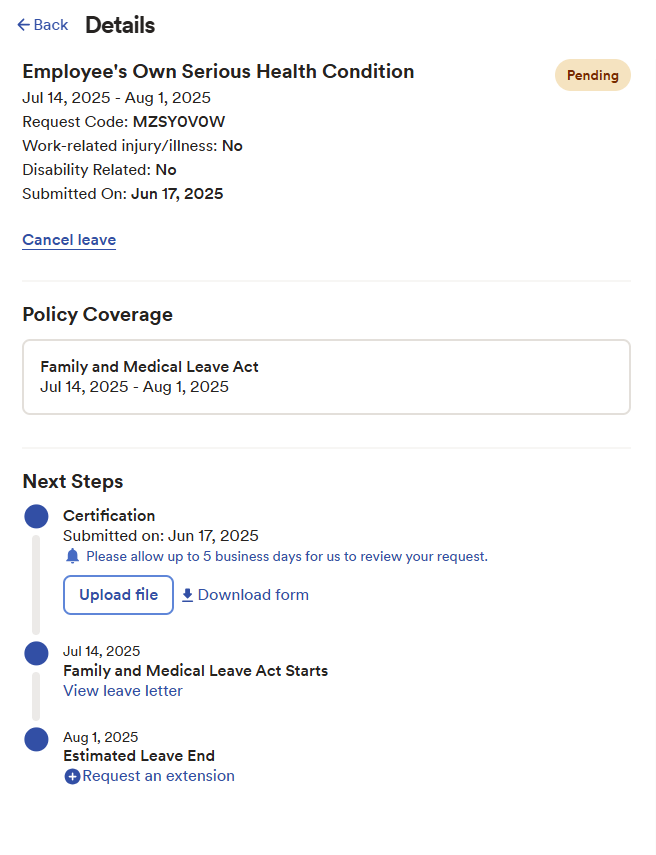The width and height of the screenshot is (656, 855).
Task: Click Request an extension
Action: coord(157,776)
